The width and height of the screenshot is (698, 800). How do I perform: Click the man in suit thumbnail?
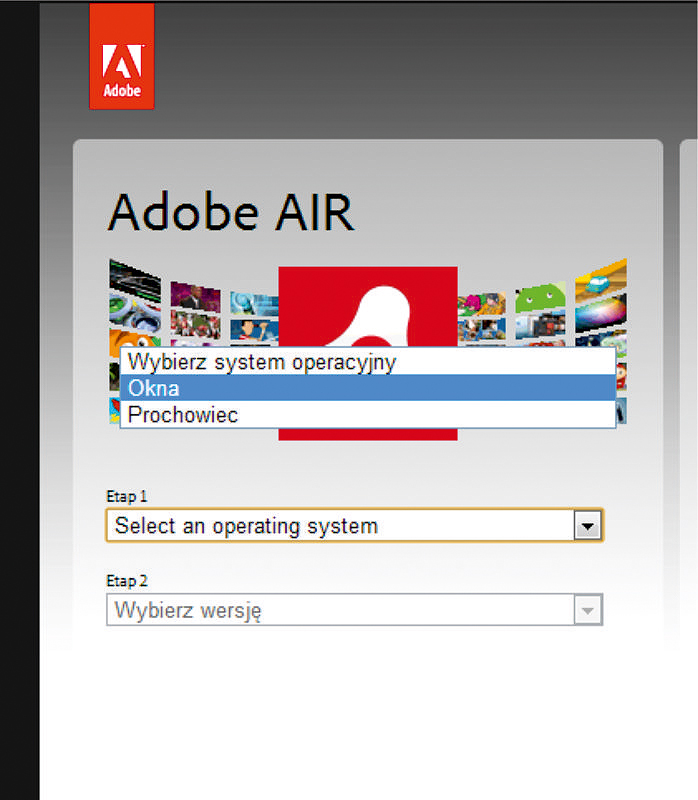195,297
